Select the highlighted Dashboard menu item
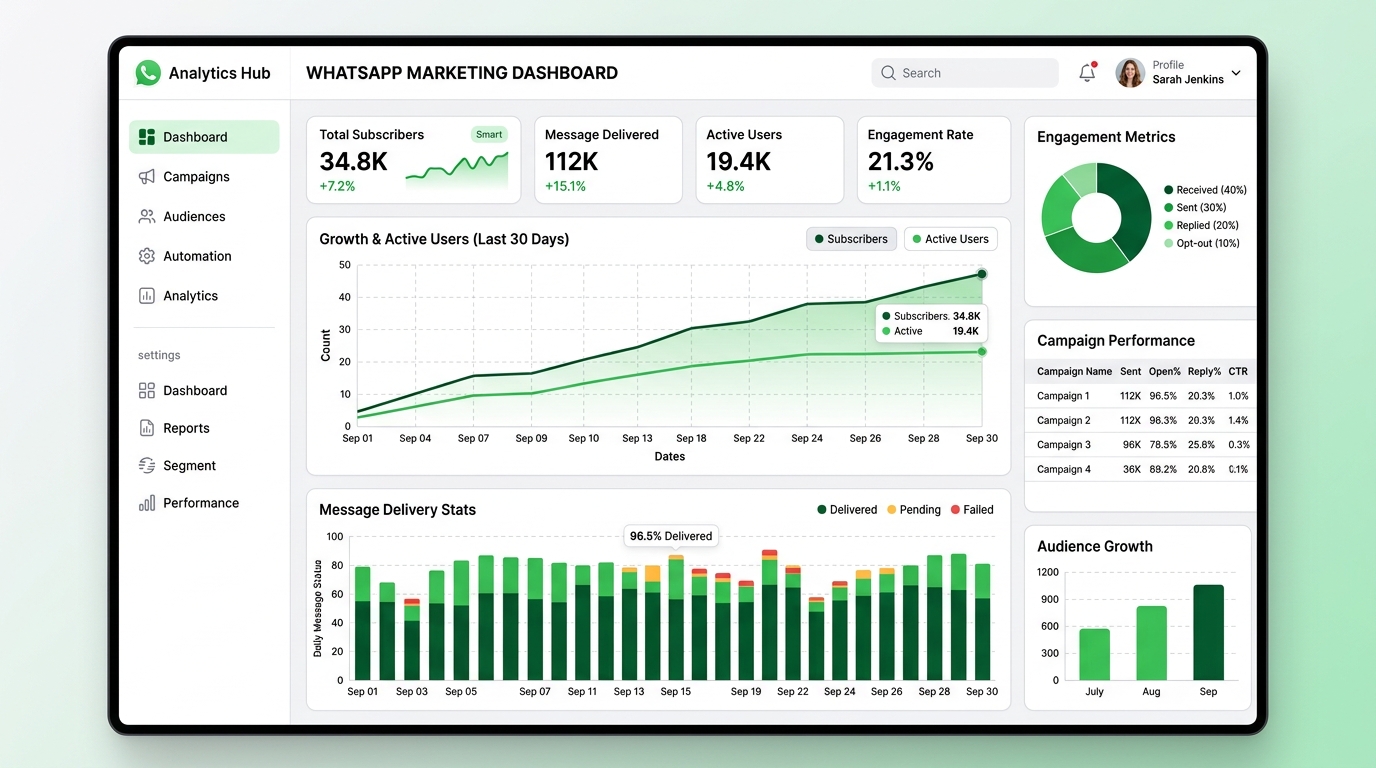Screen dimensions: 1376x768 pos(204,137)
